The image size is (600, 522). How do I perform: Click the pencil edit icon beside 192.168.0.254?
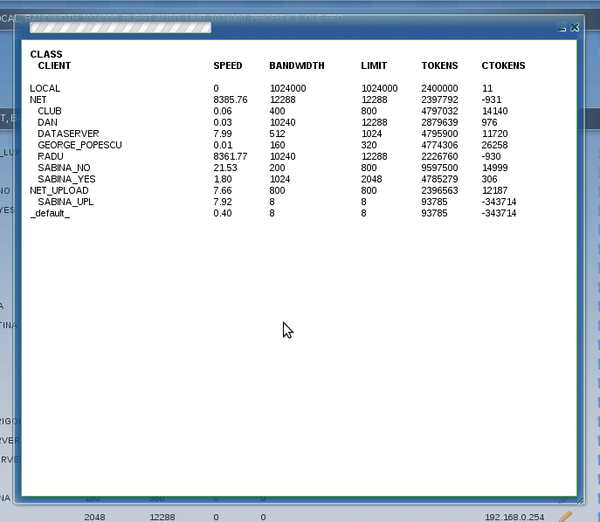point(565,517)
